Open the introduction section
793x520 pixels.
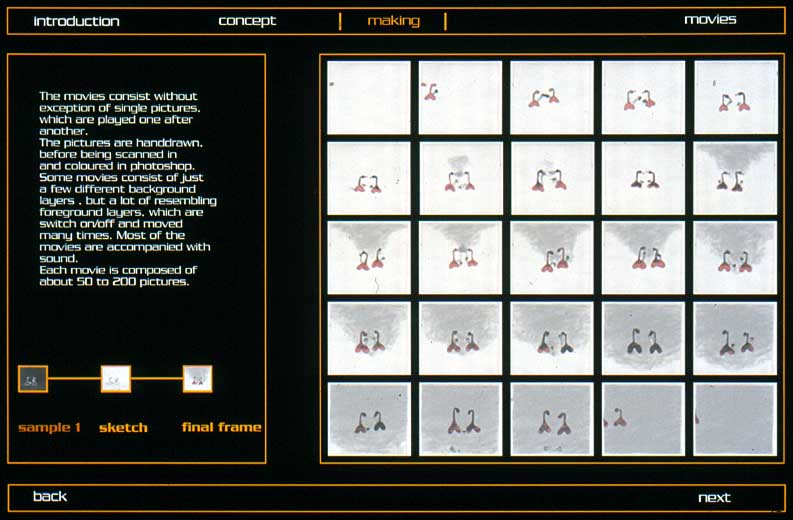click(x=76, y=21)
